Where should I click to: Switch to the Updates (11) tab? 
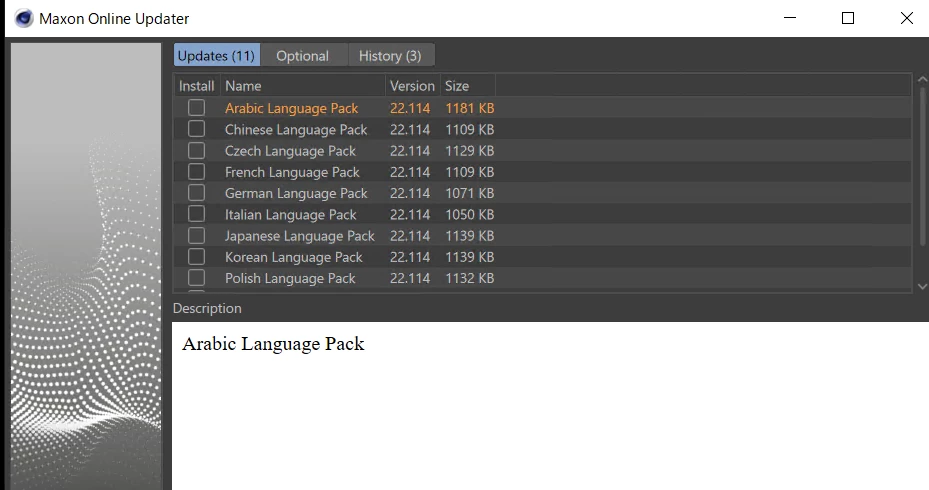[x=216, y=56]
